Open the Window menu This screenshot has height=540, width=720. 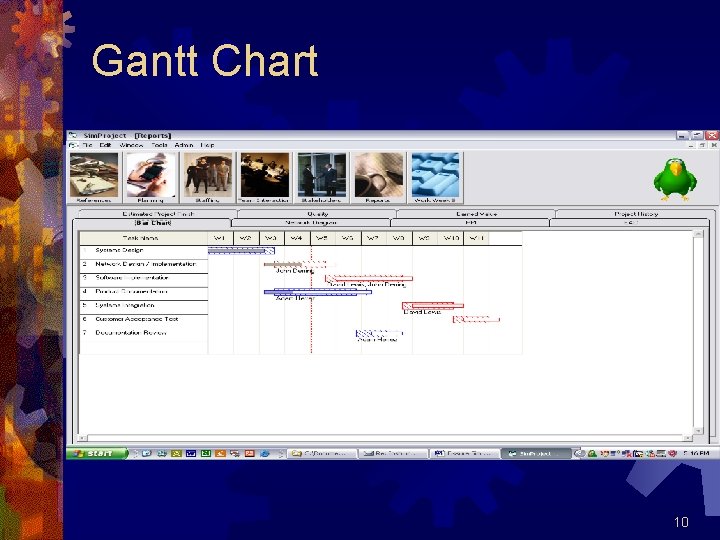tap(131, 145)
